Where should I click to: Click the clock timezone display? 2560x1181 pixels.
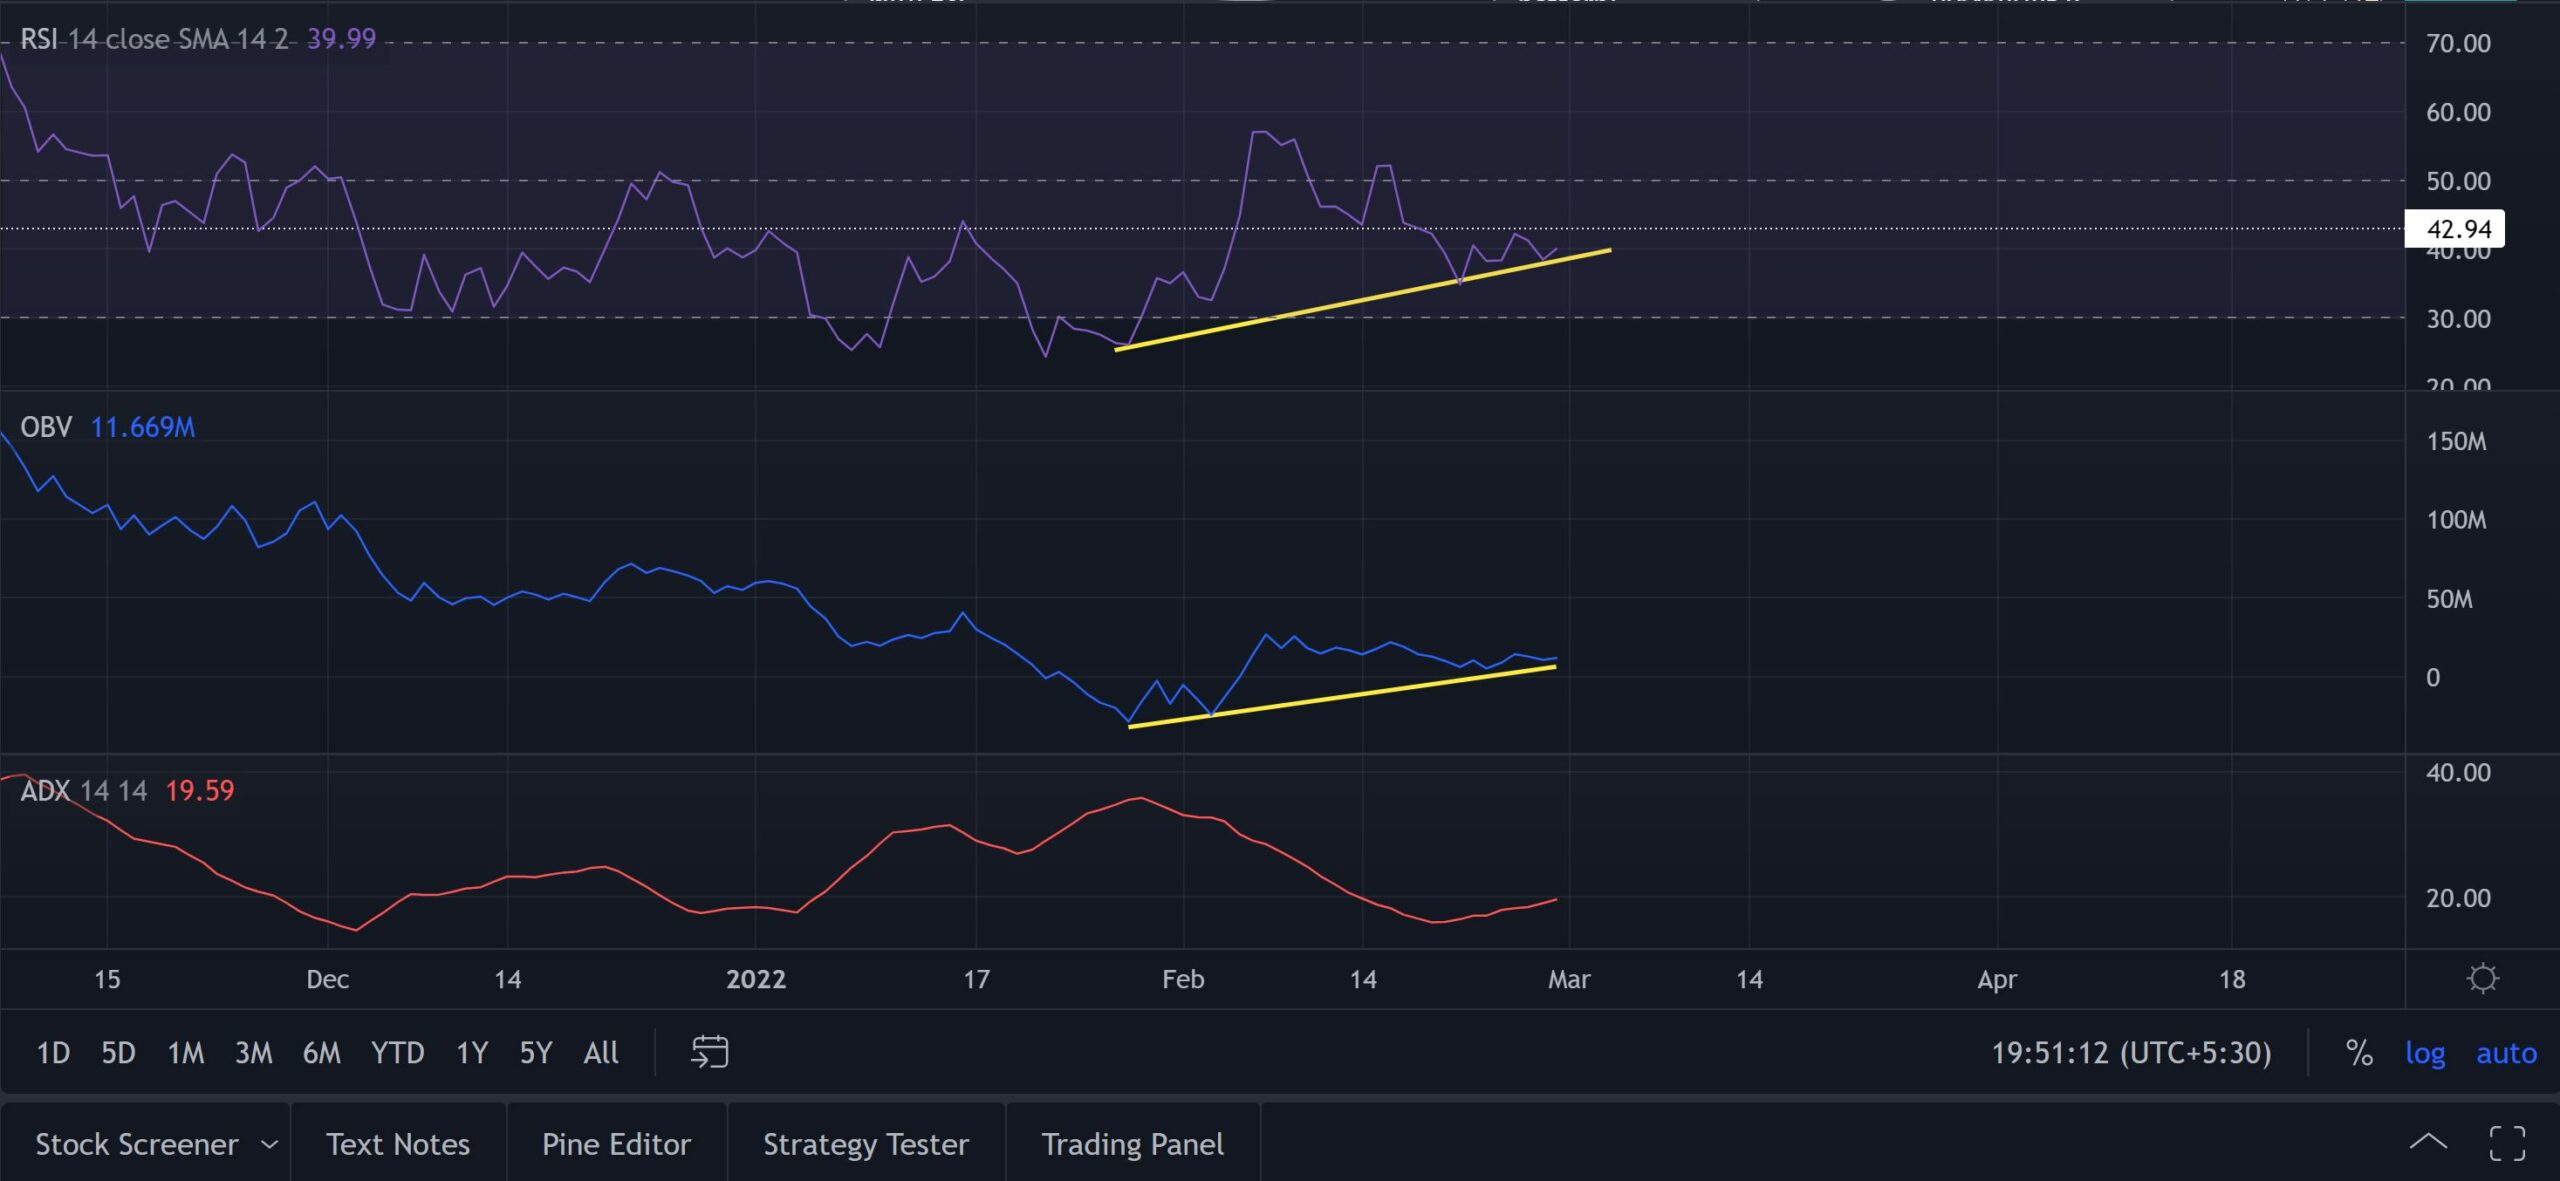coord(2130,1052)
